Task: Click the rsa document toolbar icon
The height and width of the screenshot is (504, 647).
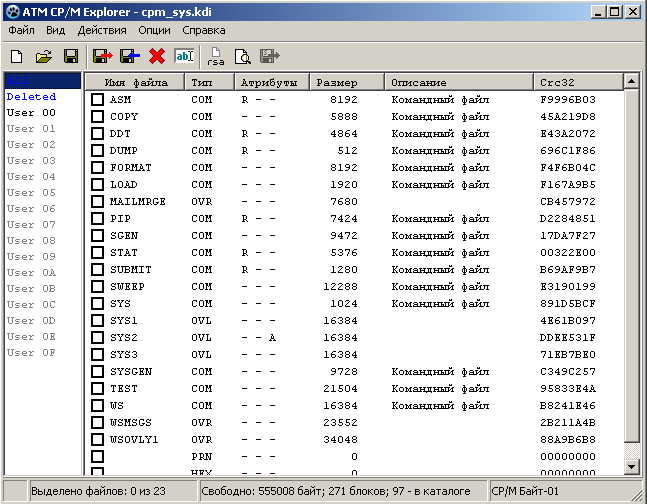Action: point(216,56)
